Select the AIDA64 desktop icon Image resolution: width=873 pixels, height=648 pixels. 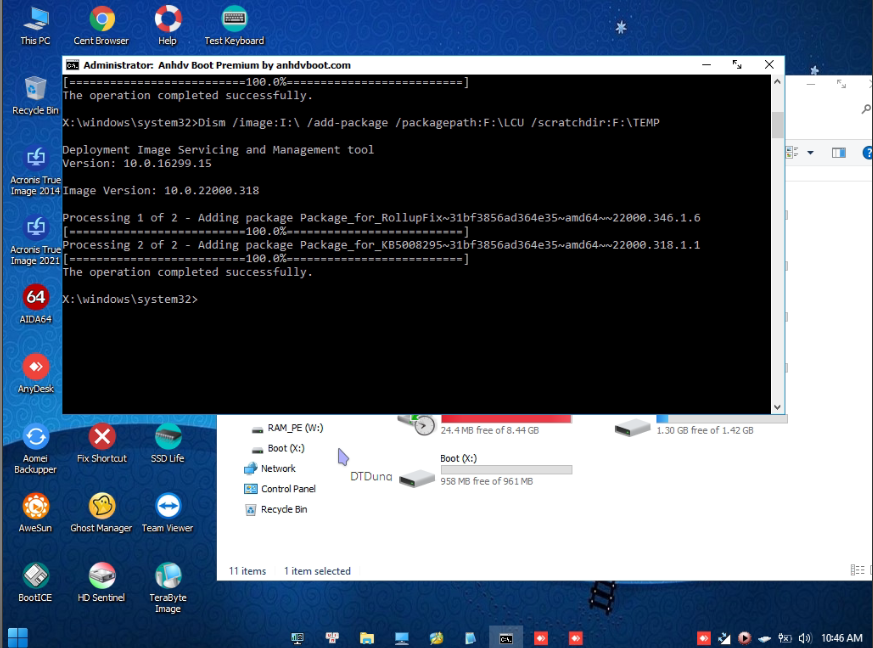pyautogui.click(x=35, y=304)
